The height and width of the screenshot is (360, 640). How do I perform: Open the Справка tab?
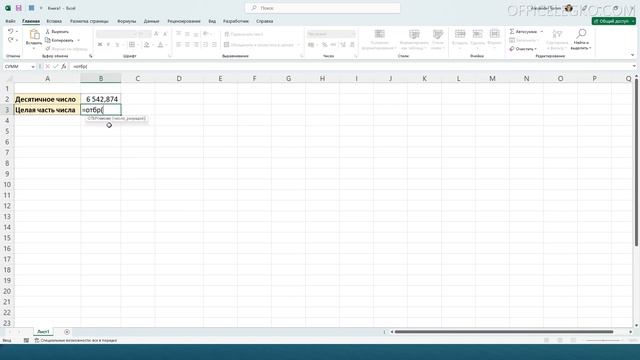click(x=264, y=21)
